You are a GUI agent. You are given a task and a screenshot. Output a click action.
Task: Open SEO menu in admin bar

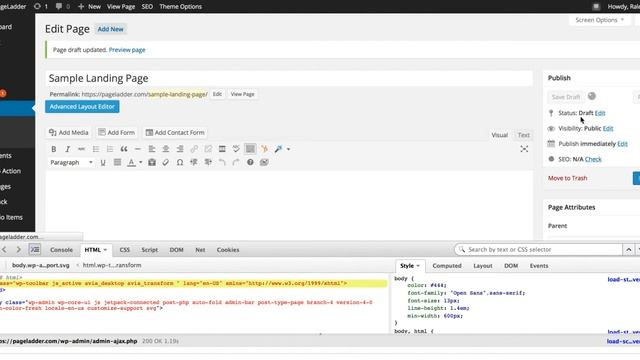(x=147, y=7)
